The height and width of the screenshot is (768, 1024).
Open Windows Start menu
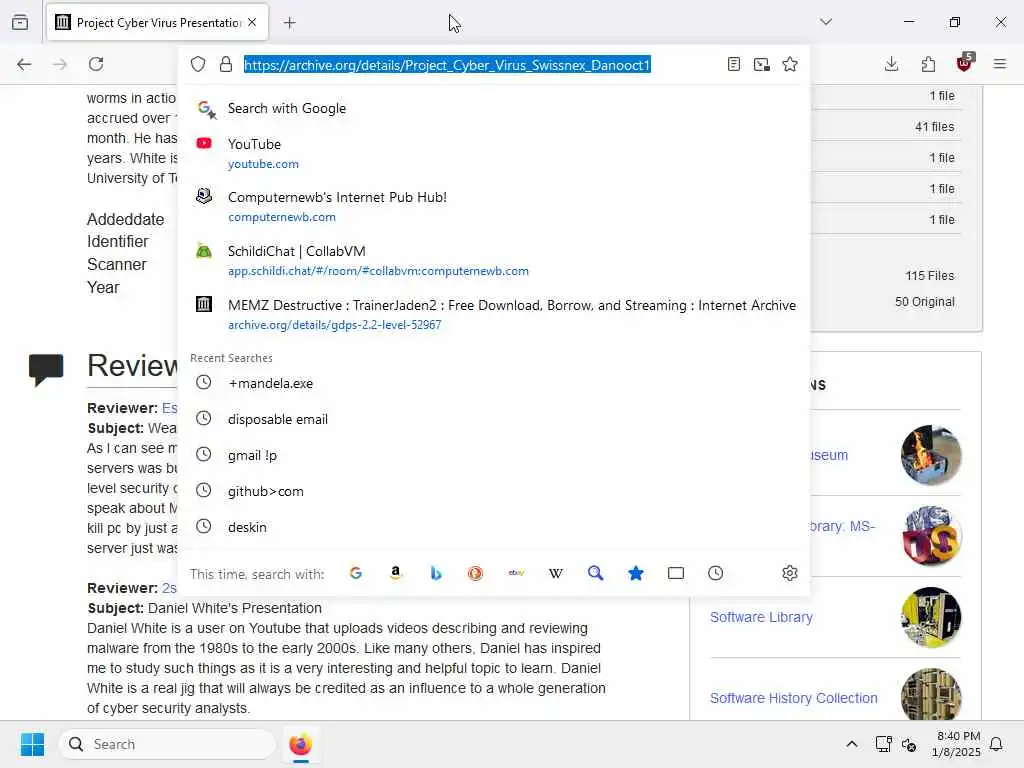[x=32, y=744]
